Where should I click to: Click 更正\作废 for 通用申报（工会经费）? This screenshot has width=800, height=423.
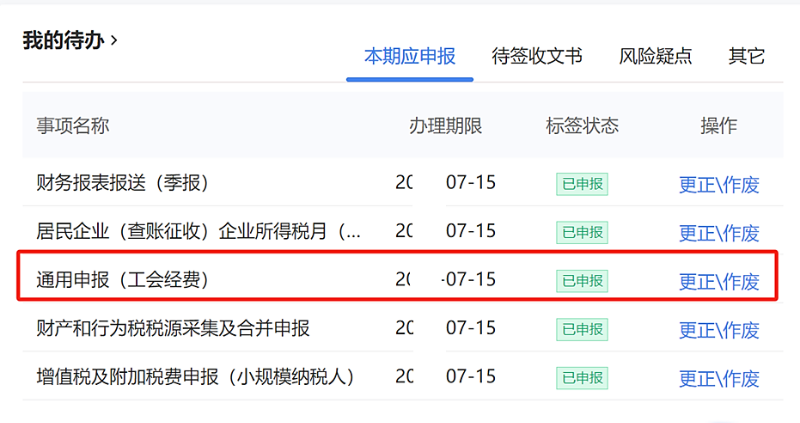(x=719, y=282)
